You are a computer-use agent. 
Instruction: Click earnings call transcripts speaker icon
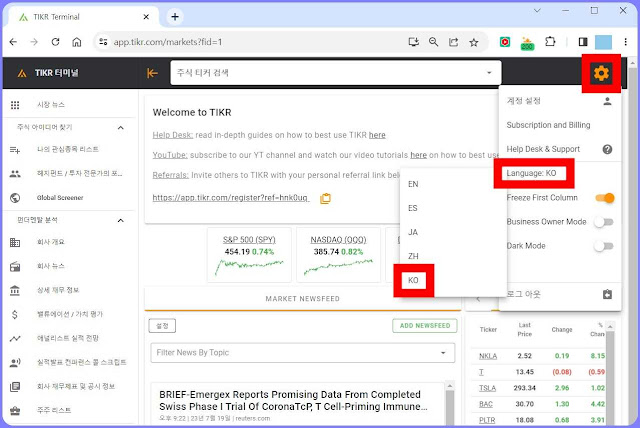[15, 363]
